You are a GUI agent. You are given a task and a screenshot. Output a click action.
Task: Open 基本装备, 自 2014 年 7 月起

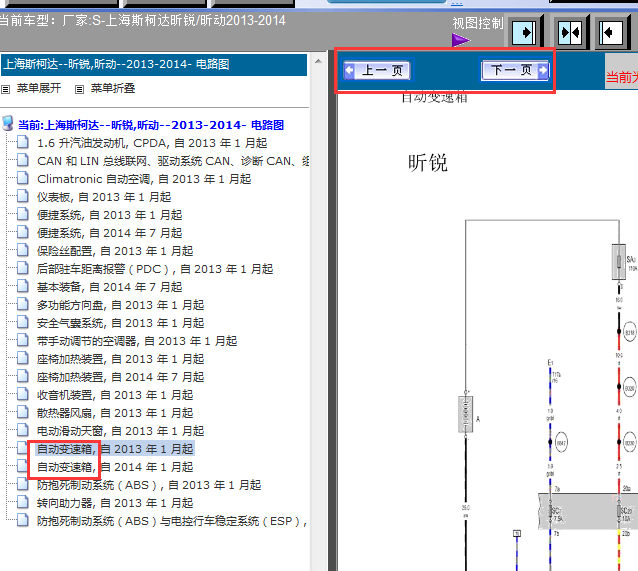(x=109, y=287)
